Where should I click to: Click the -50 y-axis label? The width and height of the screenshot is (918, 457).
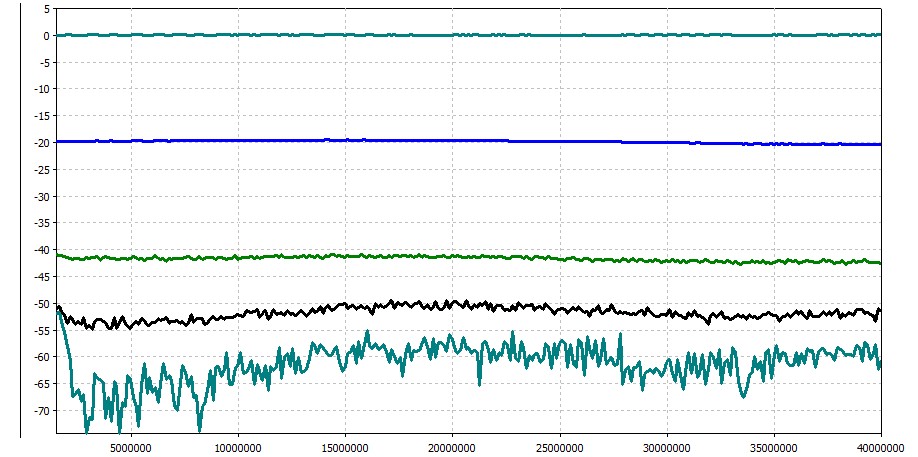(x=41, y=304)
